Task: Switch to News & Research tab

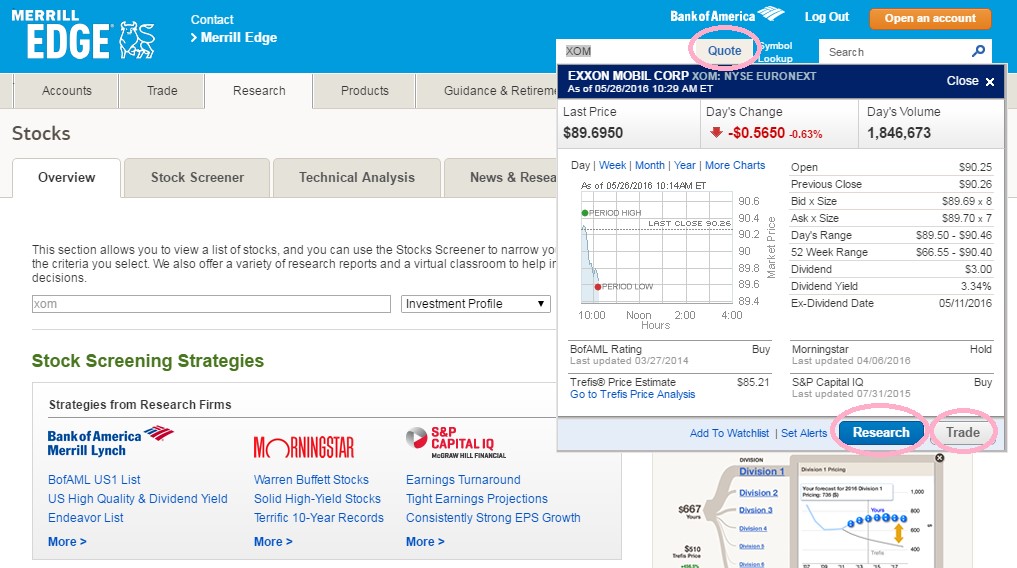Action: coord(501,178)
